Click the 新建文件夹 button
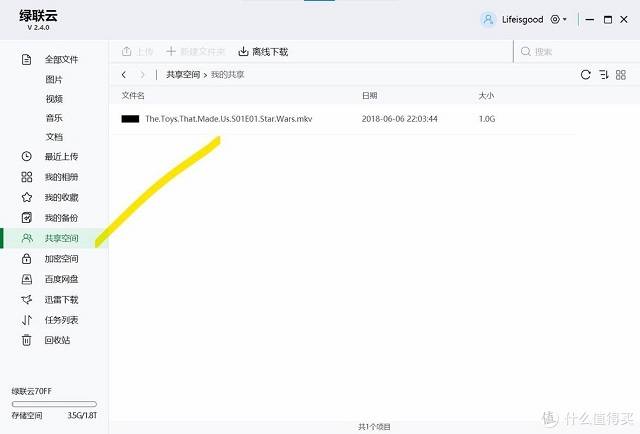This screenshot has height=434, width=640. point(196,51)
